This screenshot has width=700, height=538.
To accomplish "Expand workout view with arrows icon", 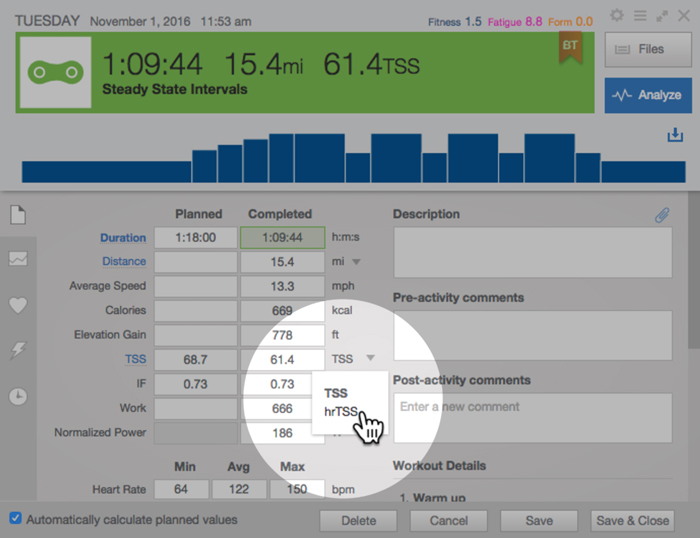I will click(x=662, y=17).
